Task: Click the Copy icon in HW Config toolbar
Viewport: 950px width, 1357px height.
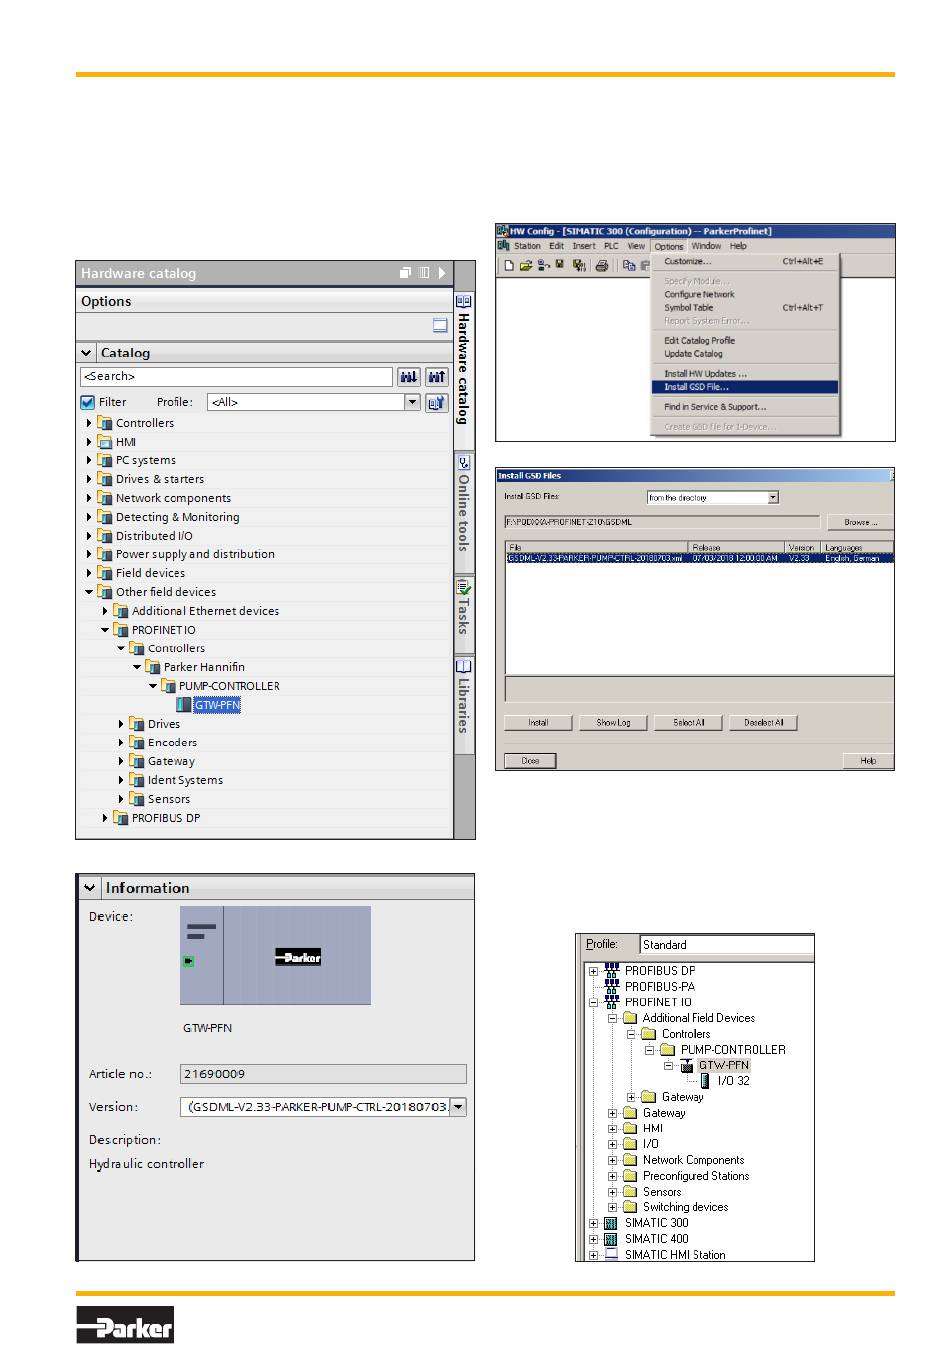Action: click(x=629, y=265)
